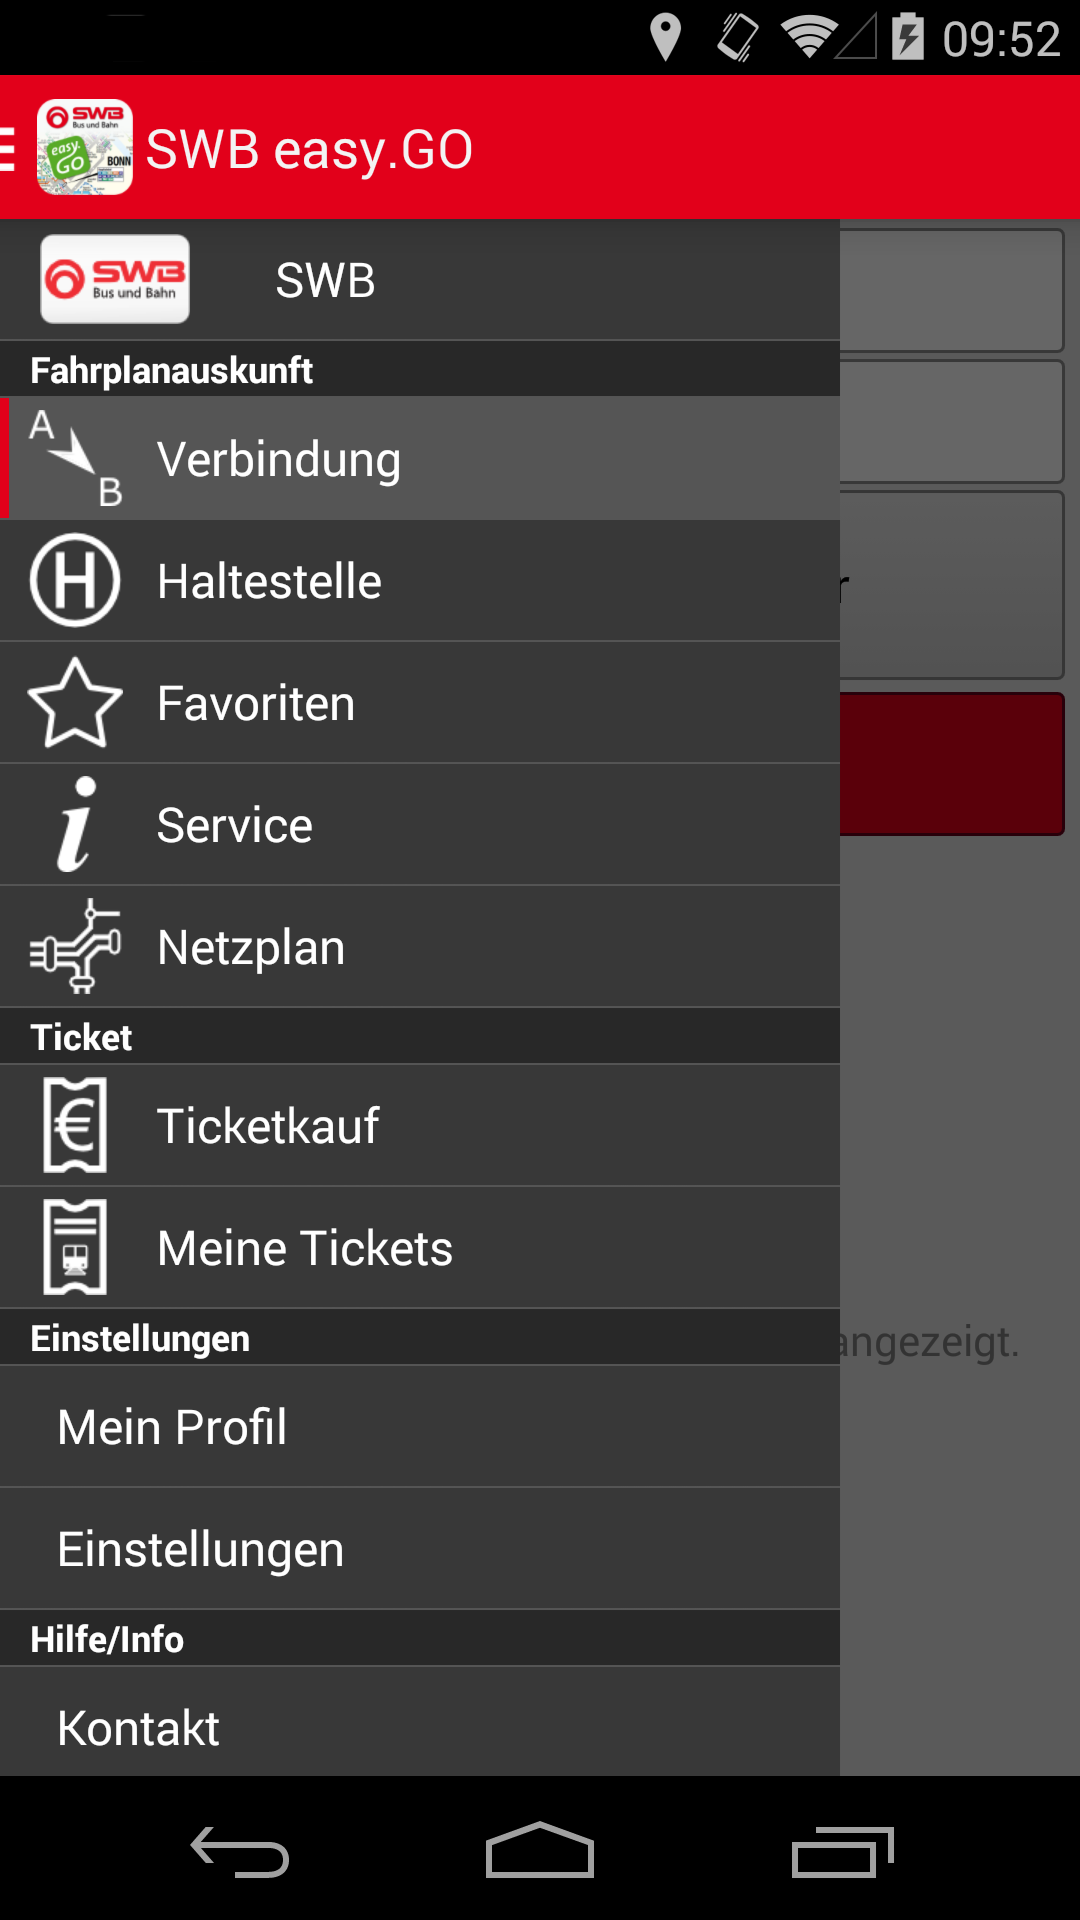Screen dimensions: 1080x1920
Task: Select Kontakt under Hilfe/Info
Action: [x=420, y=1723]
